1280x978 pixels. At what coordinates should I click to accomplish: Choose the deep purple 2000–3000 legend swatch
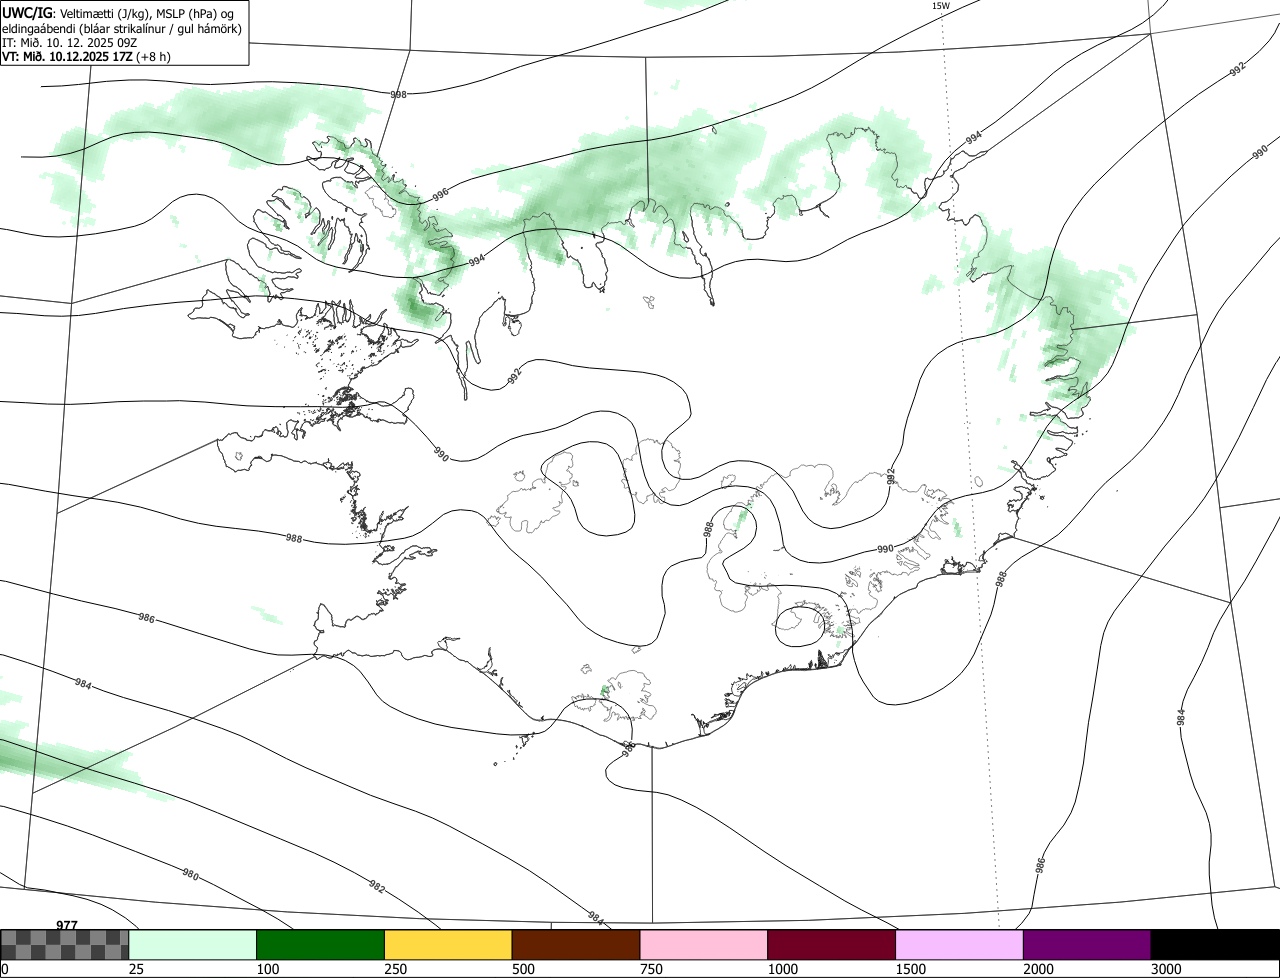pos(1087,945)
